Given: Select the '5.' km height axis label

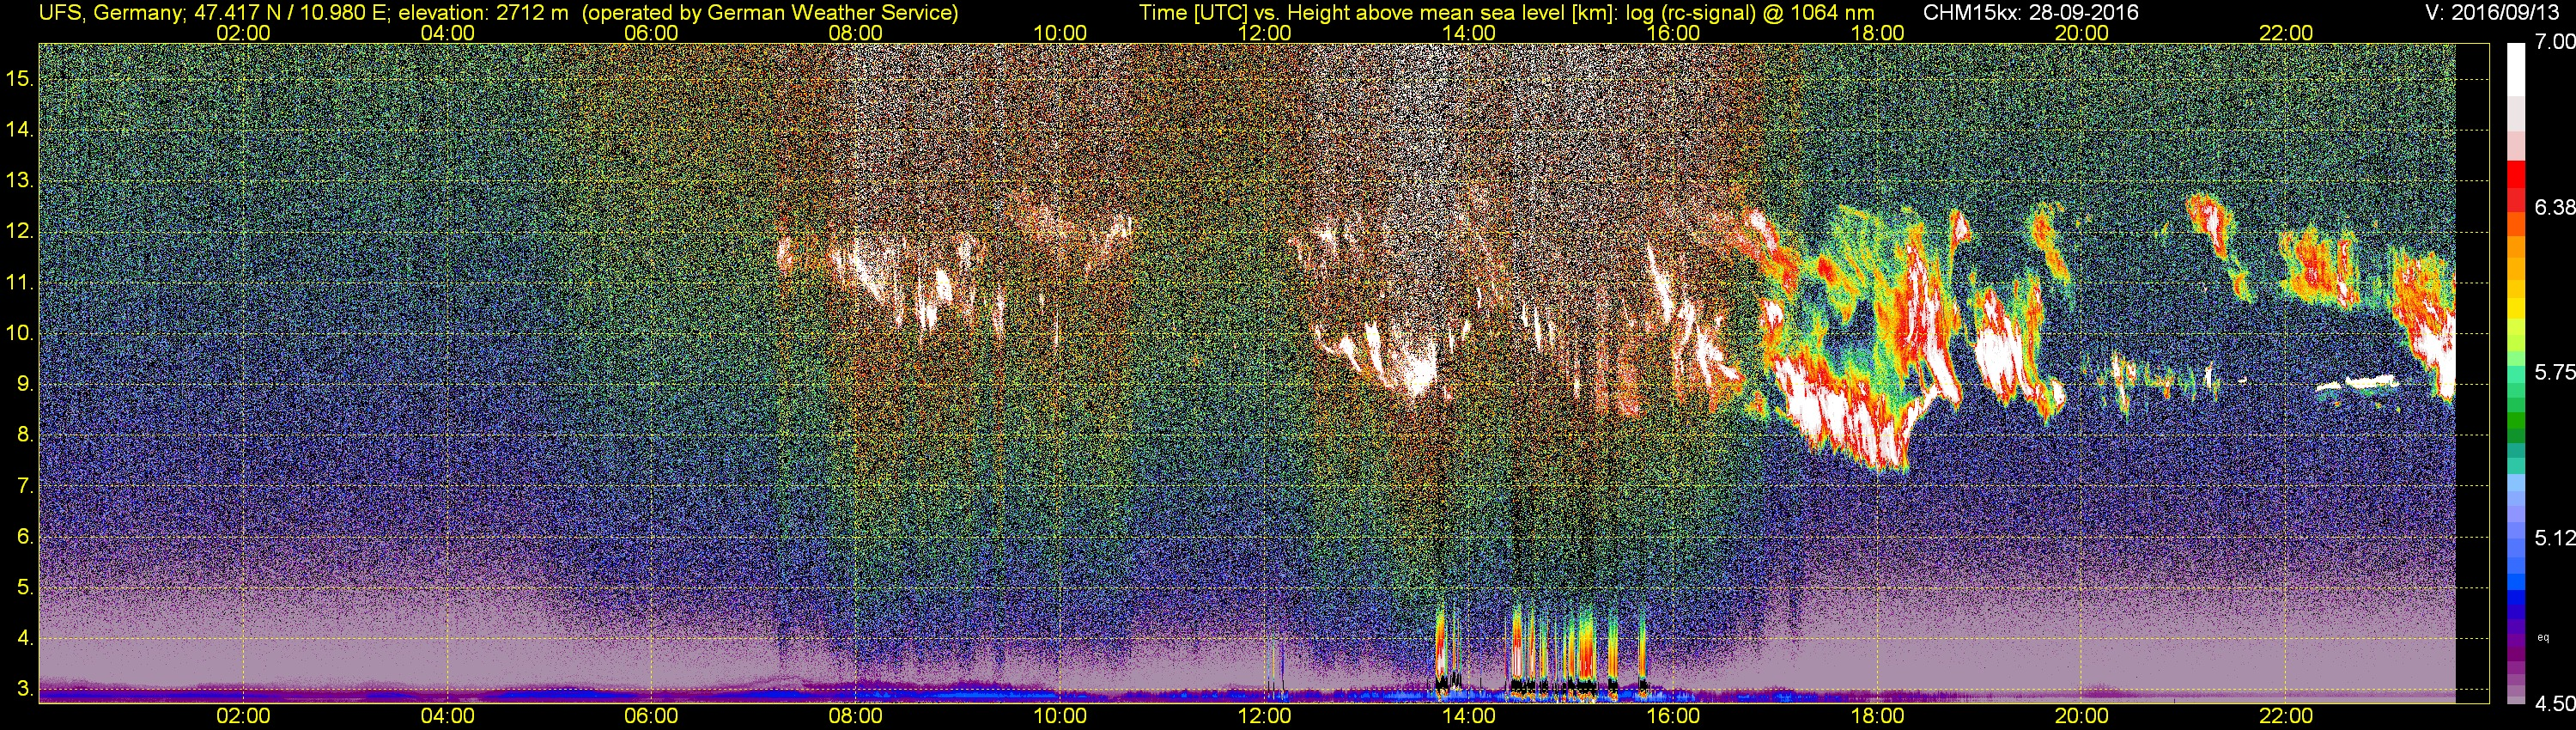Looking at the screenshot, I should tap(26, 588).
